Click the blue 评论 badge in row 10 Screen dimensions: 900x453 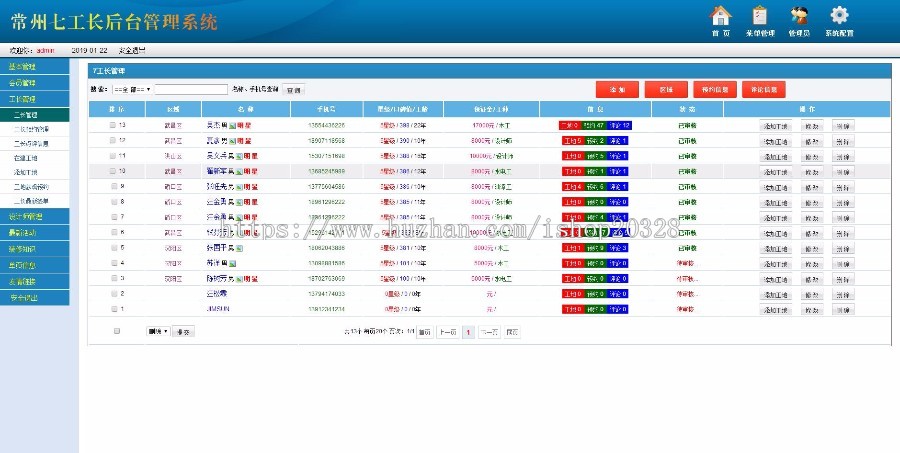617,171
